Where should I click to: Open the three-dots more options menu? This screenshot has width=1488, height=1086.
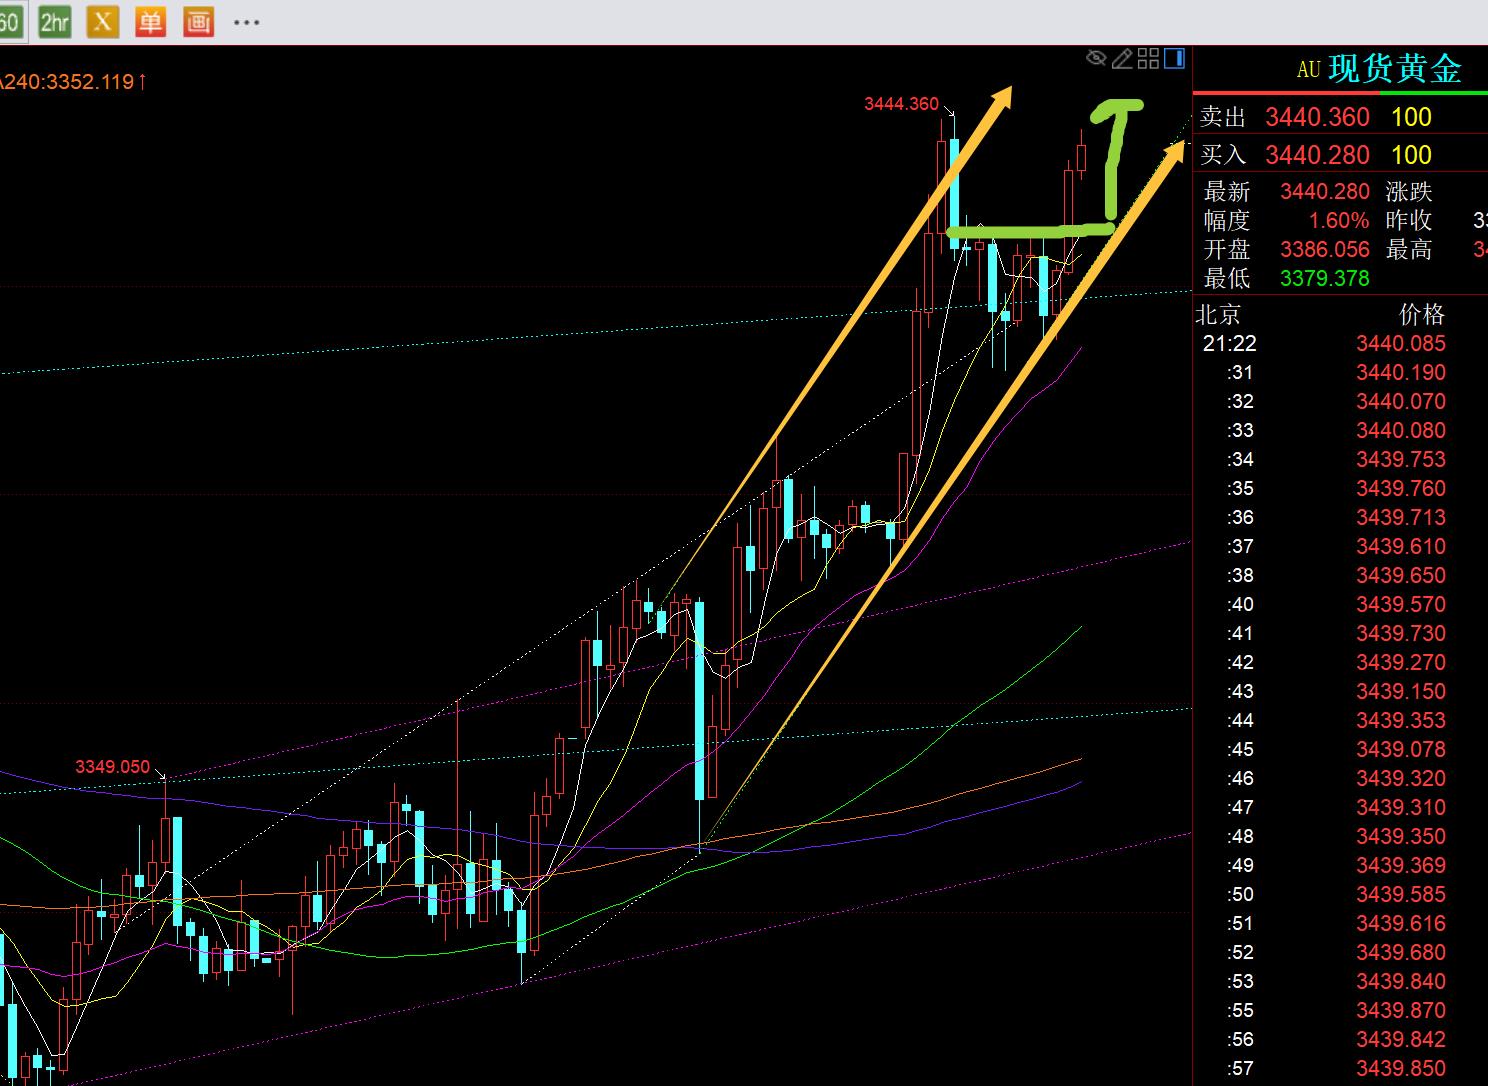point(246,22)
